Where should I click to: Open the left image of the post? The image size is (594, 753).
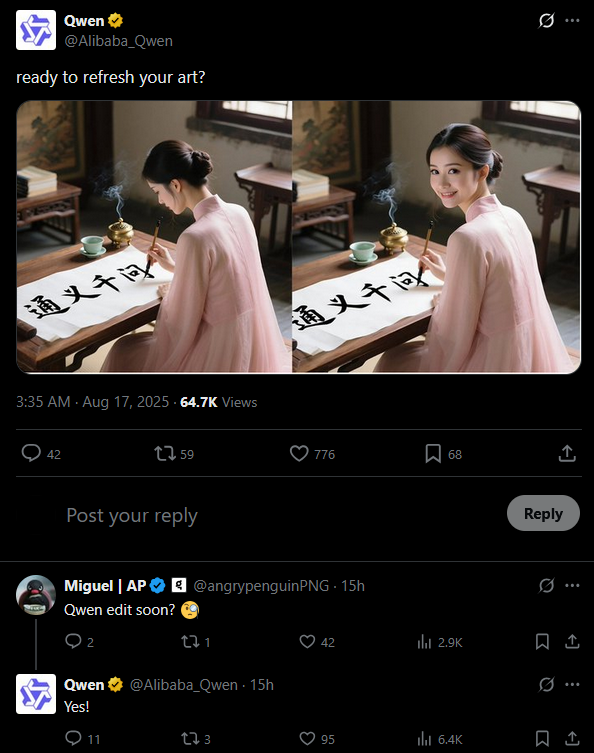[x=154, y=237]
